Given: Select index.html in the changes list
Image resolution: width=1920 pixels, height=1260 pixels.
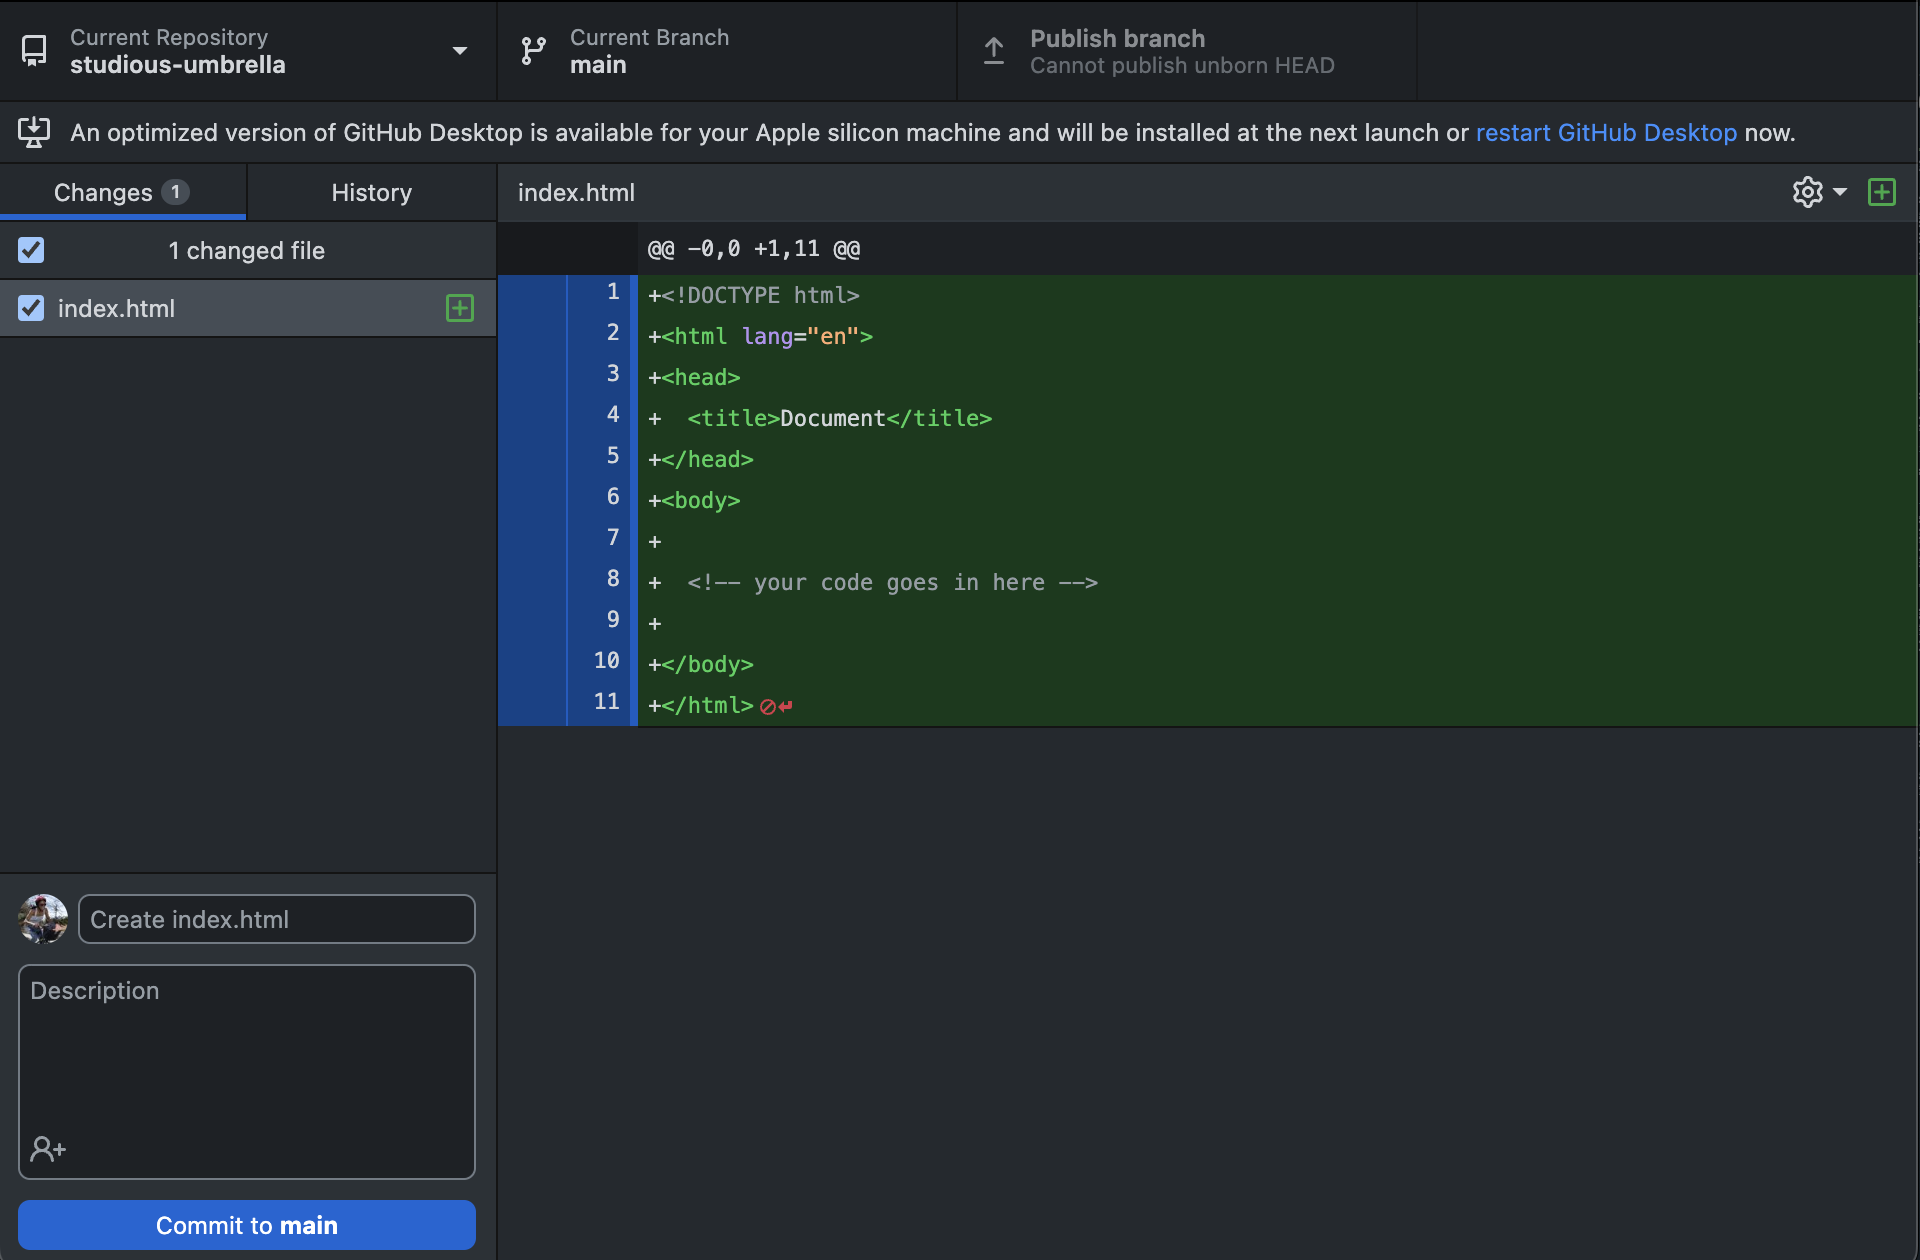Looking at the screenshot, I should pyautogui.click(x=248, y=308).
